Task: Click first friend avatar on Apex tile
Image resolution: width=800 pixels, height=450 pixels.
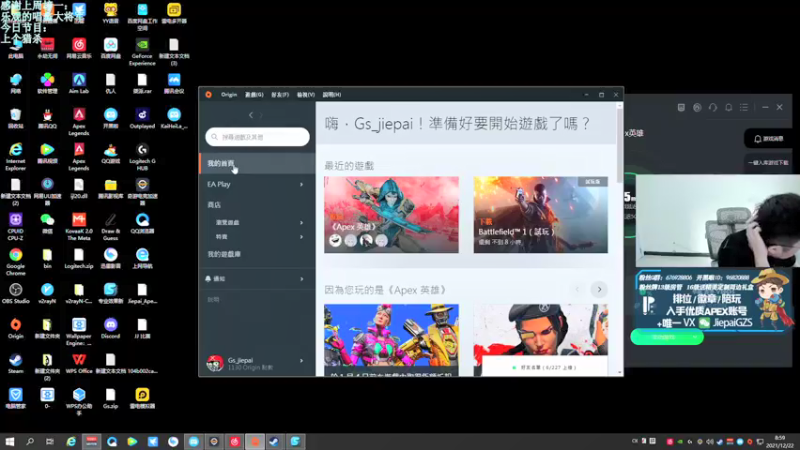Action: pyautogui.click(x=335, y=240)
